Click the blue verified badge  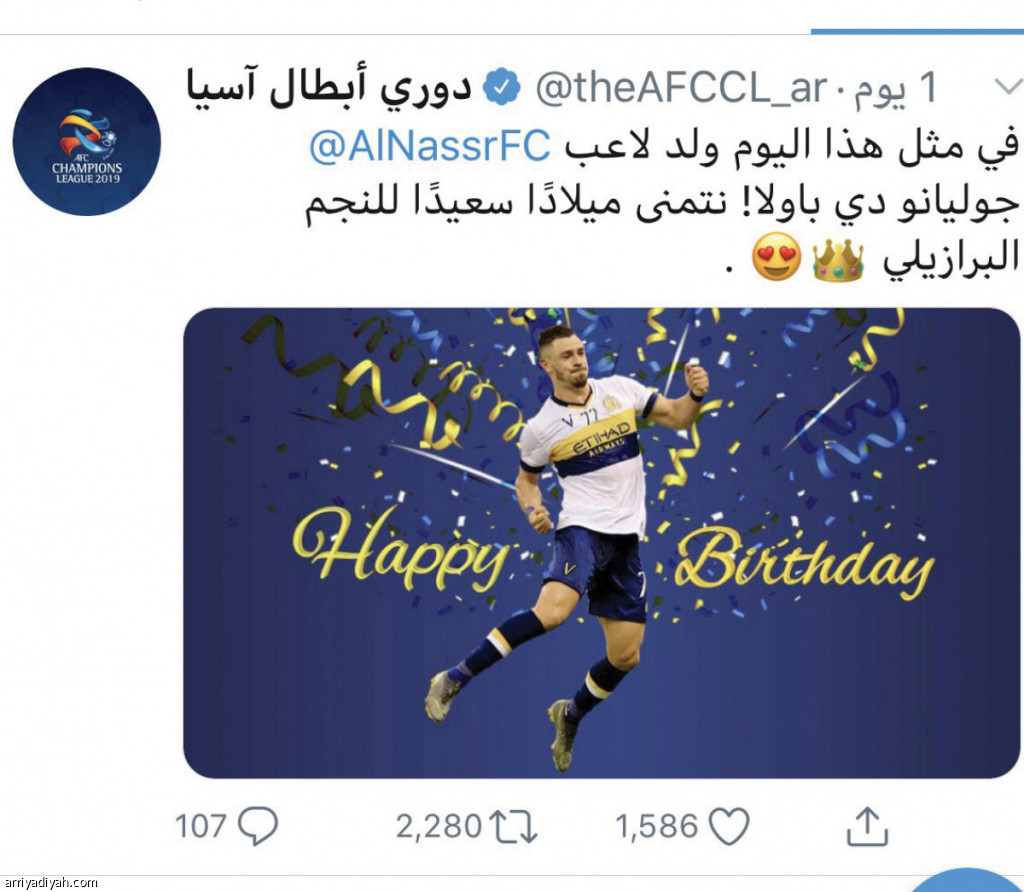click(x=502, y=88)
